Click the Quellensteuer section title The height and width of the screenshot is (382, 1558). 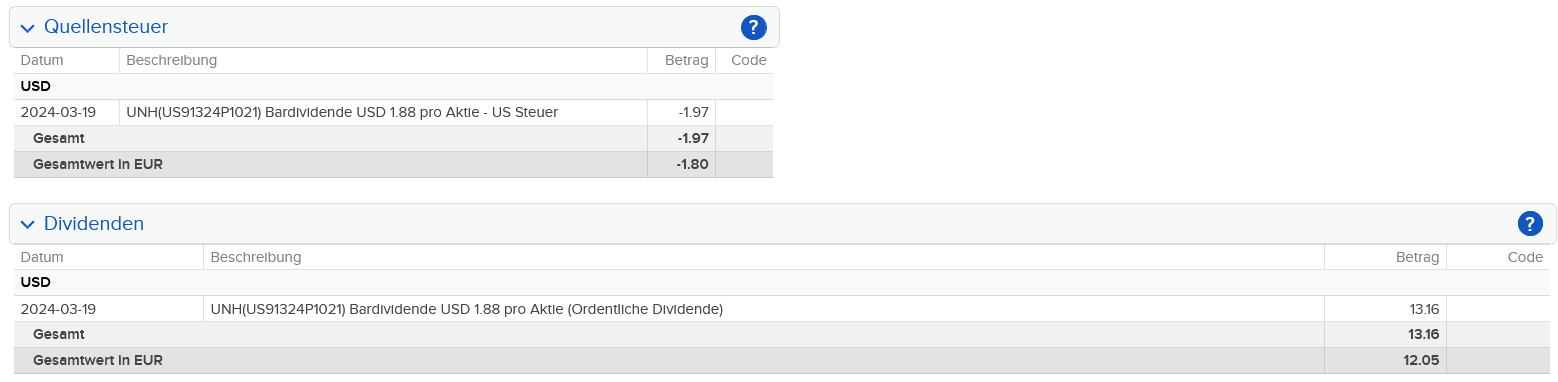(106, 27)
